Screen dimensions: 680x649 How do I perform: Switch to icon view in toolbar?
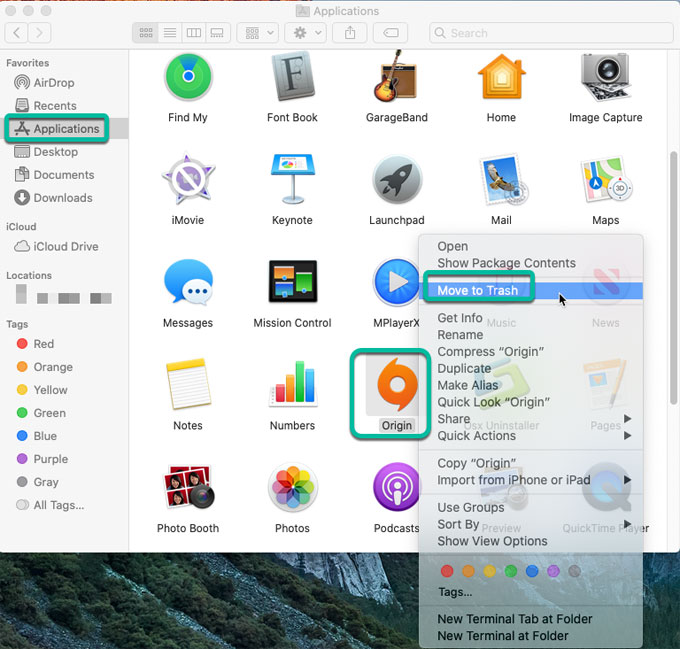147,33
